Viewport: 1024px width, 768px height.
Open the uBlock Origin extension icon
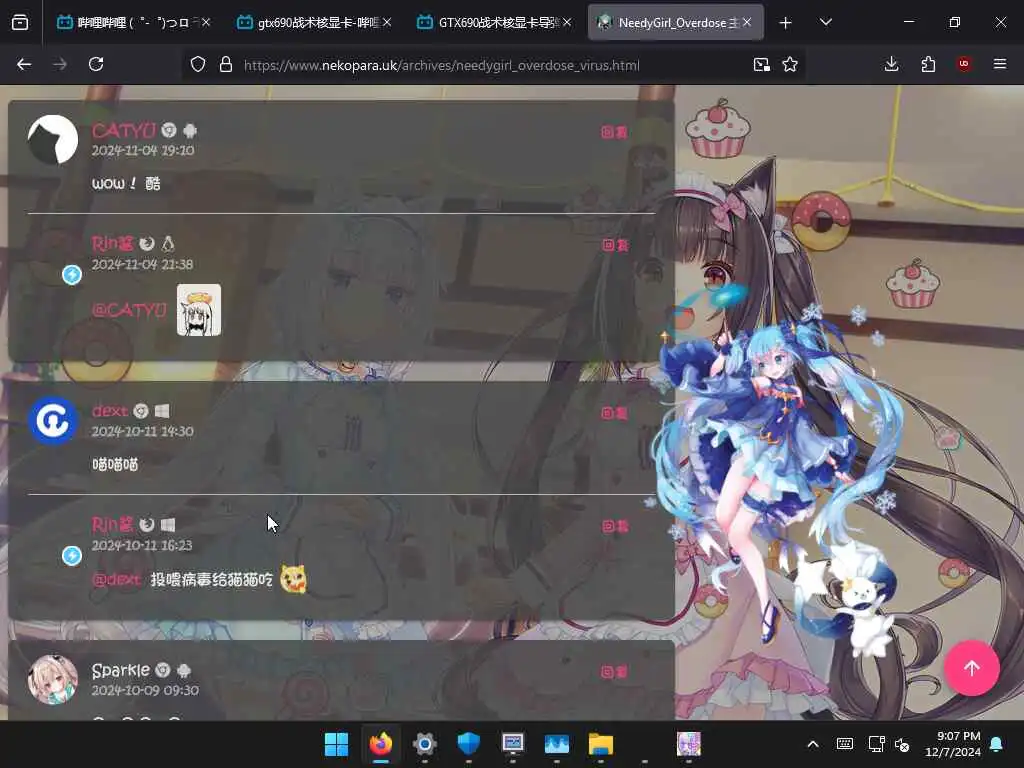(964, 64)
